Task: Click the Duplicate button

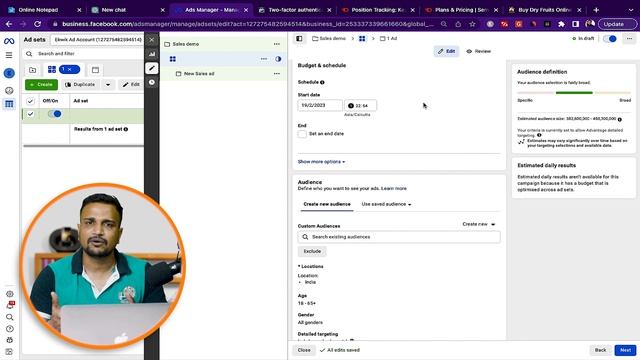Action: [x=80, y=84]
